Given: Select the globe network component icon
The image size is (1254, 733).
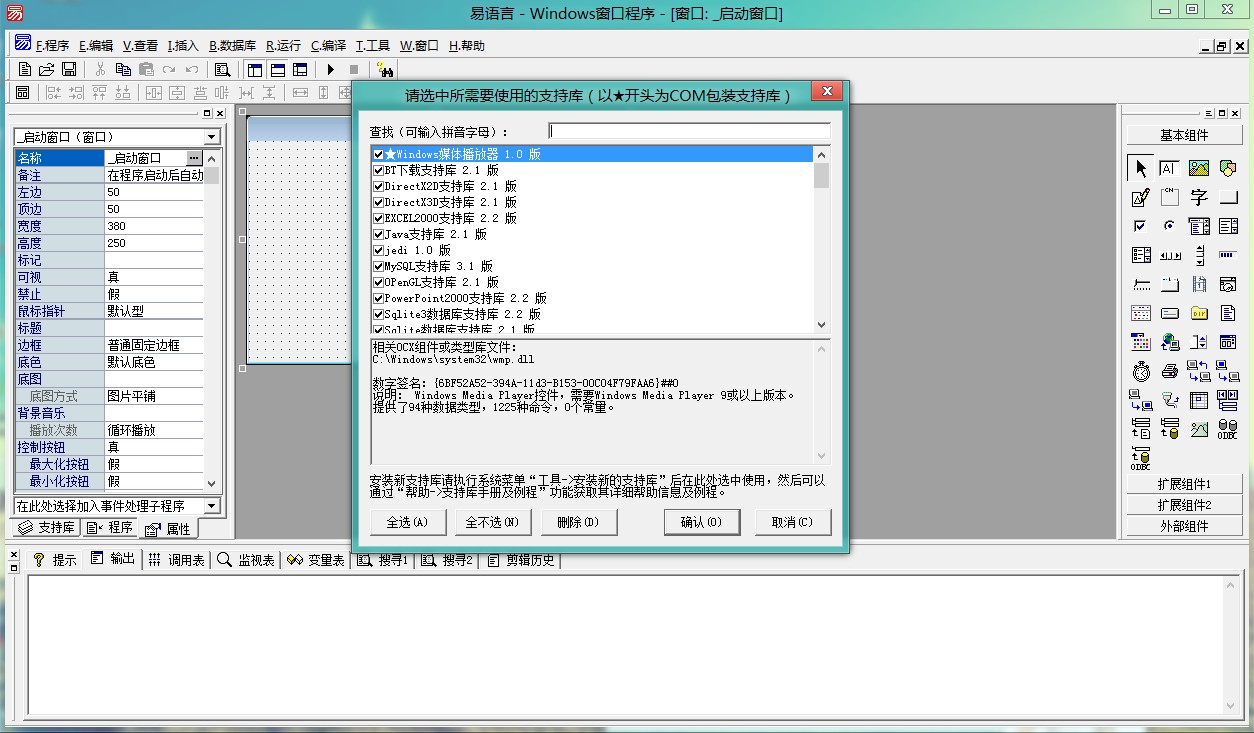Looking at the screenshot, I should [x=1169, y=342].
